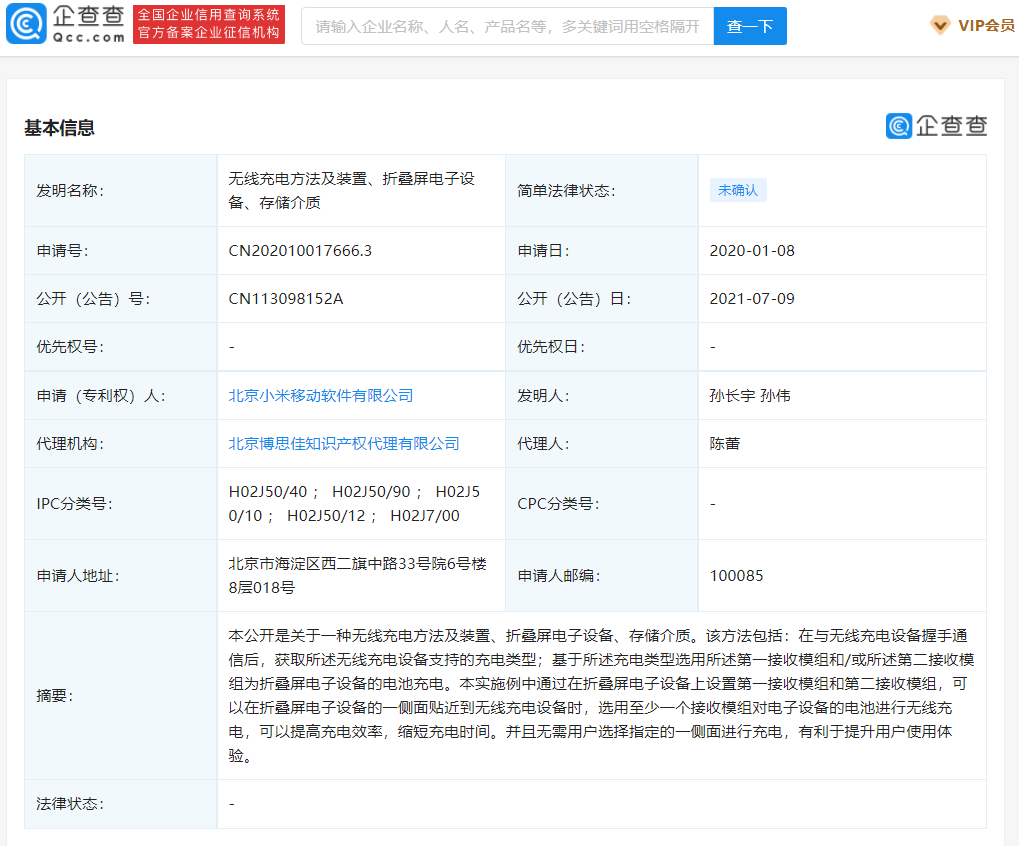The image size is (1019, 846).
Task: Click the 查一下 search button
Action: click(750, 26)
